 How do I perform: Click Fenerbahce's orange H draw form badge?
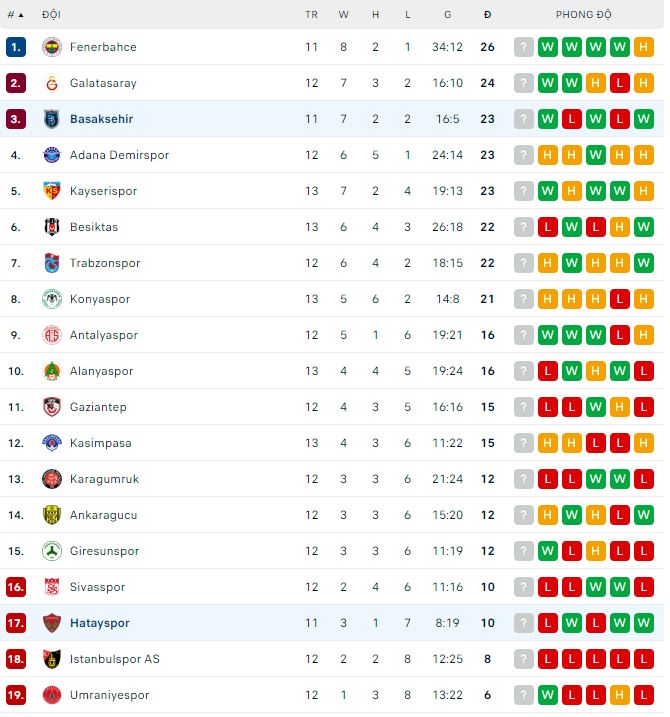point(644,47)
